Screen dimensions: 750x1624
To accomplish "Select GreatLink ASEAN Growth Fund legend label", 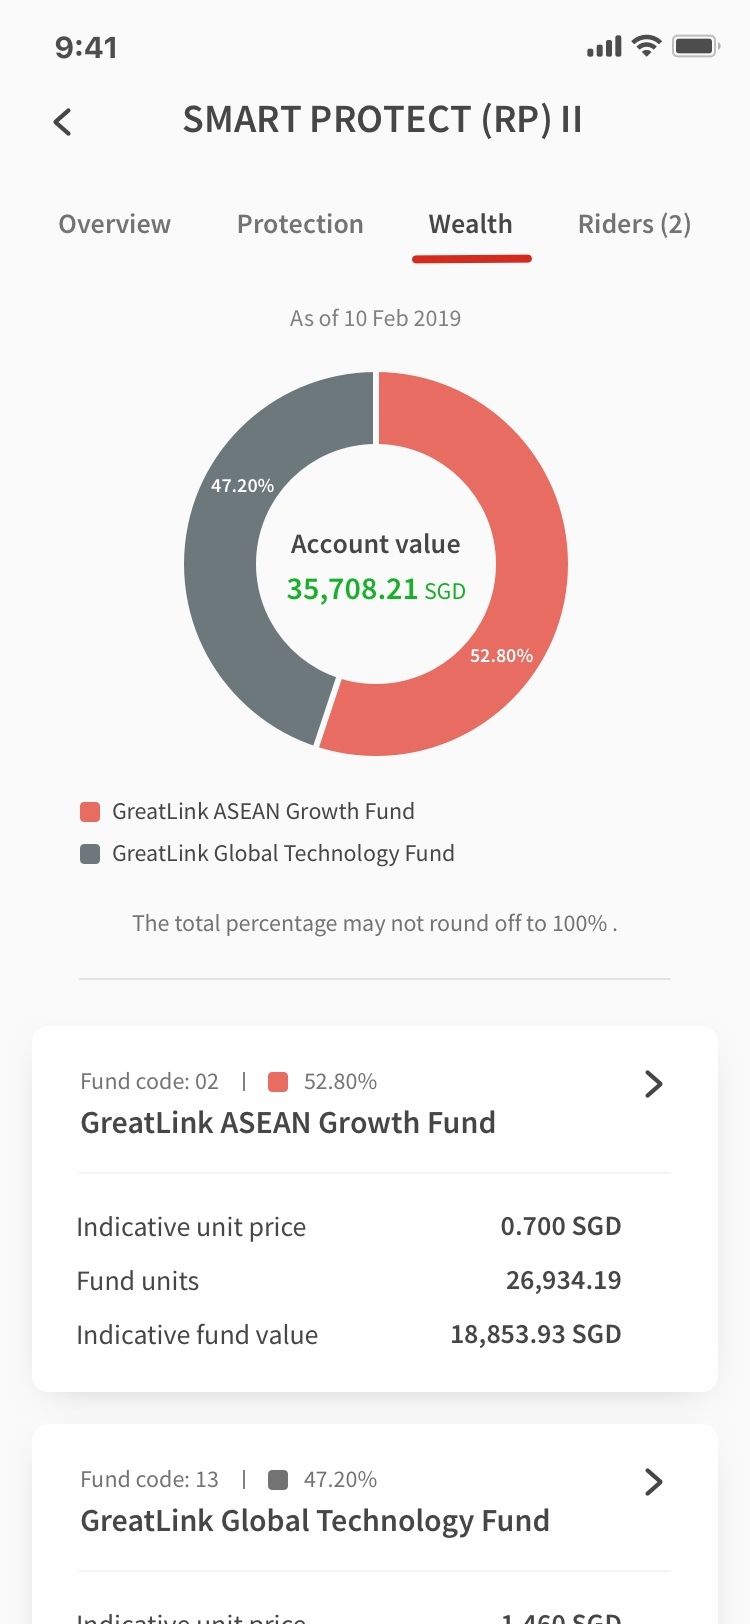I will (263, 812).
